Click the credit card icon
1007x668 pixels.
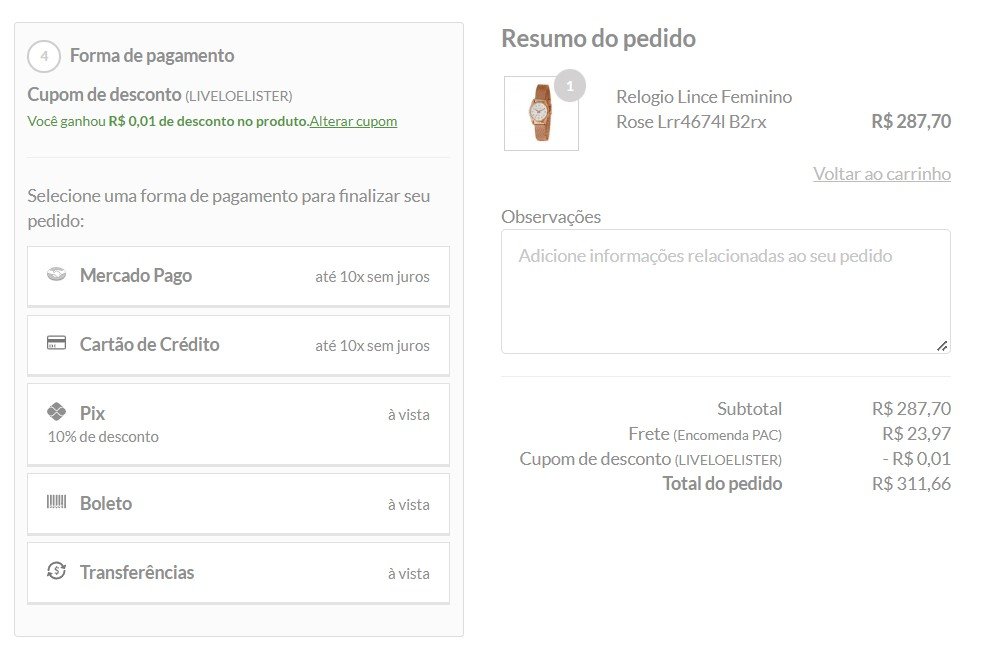[x=57, y=343]
